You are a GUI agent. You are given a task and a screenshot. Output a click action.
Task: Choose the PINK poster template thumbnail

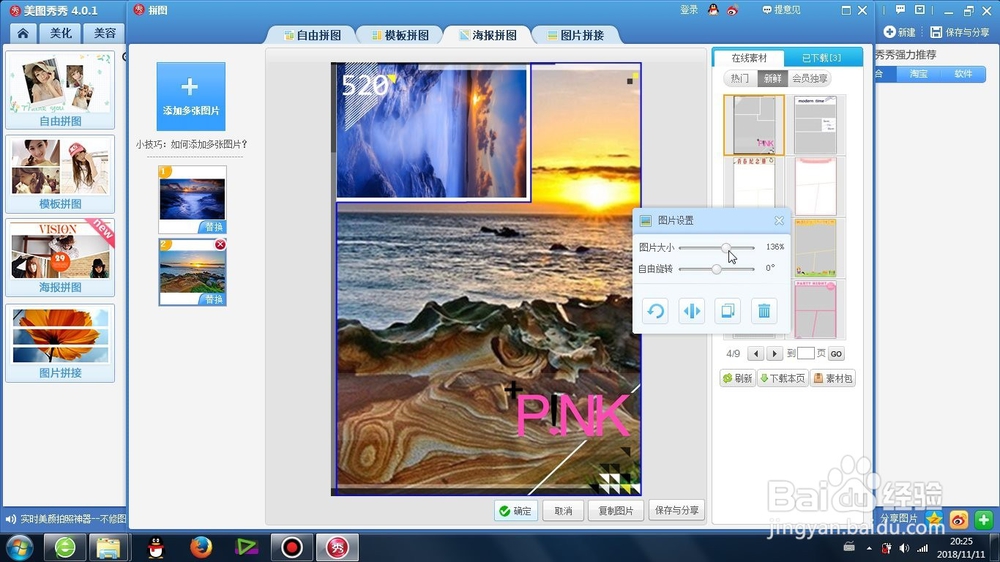point(754,125)
